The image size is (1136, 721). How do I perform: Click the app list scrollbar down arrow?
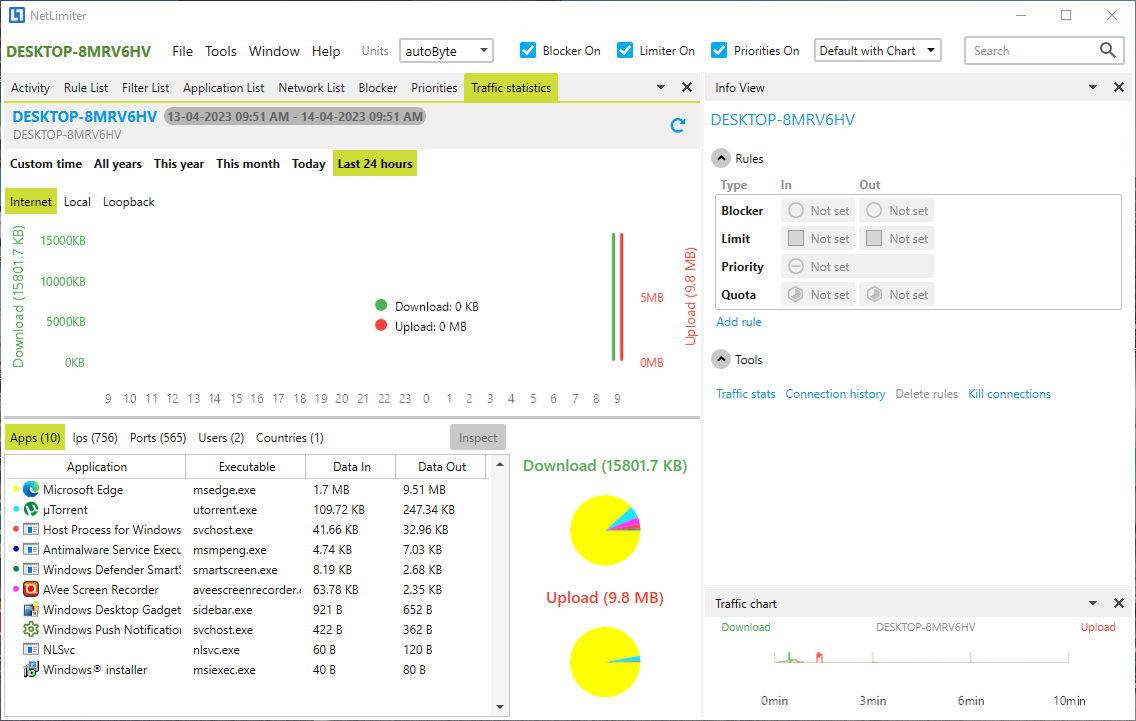point(500,707)
